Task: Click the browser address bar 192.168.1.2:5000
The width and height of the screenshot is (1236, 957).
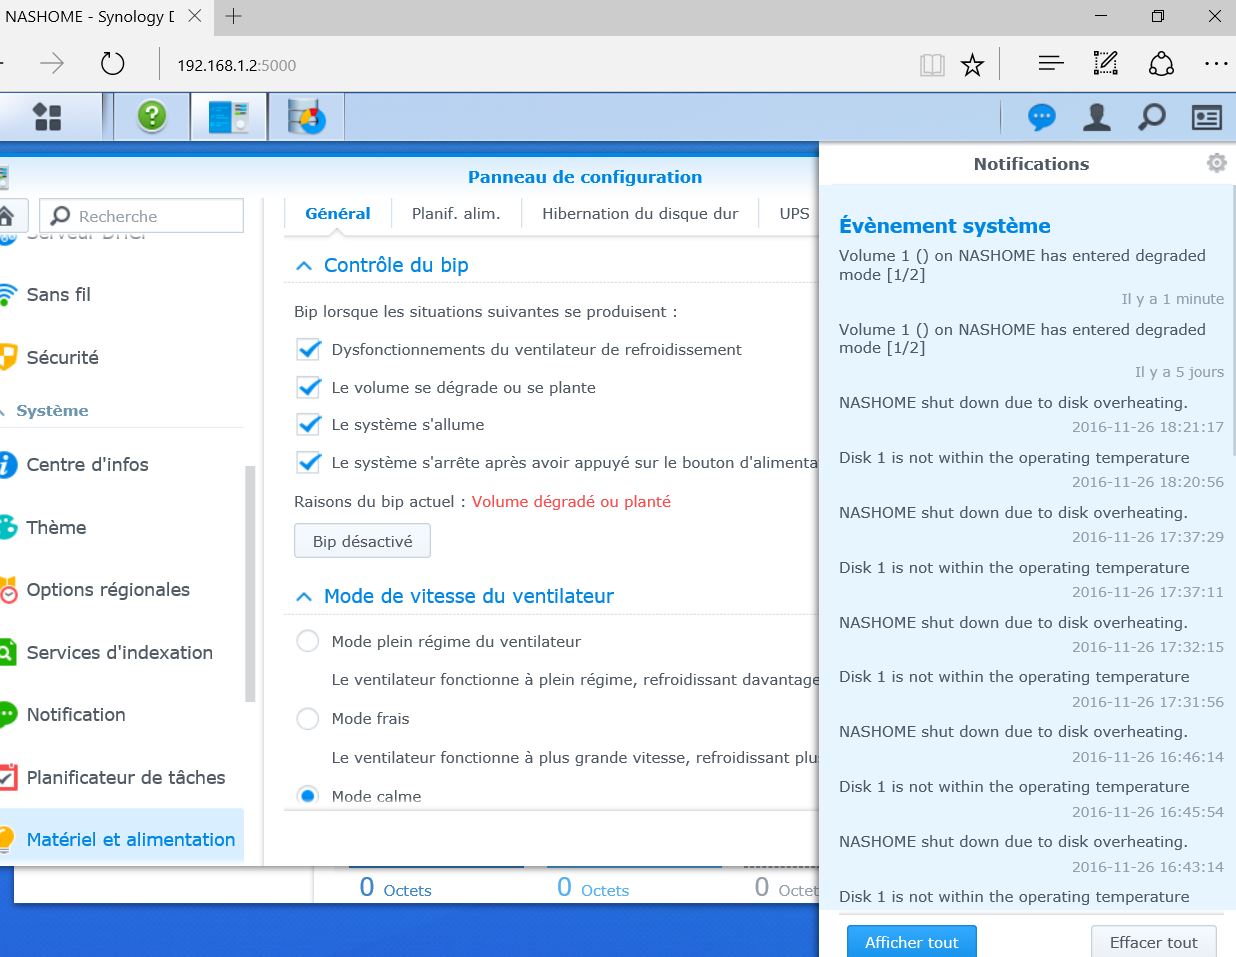Action: [x=236, y=66]
